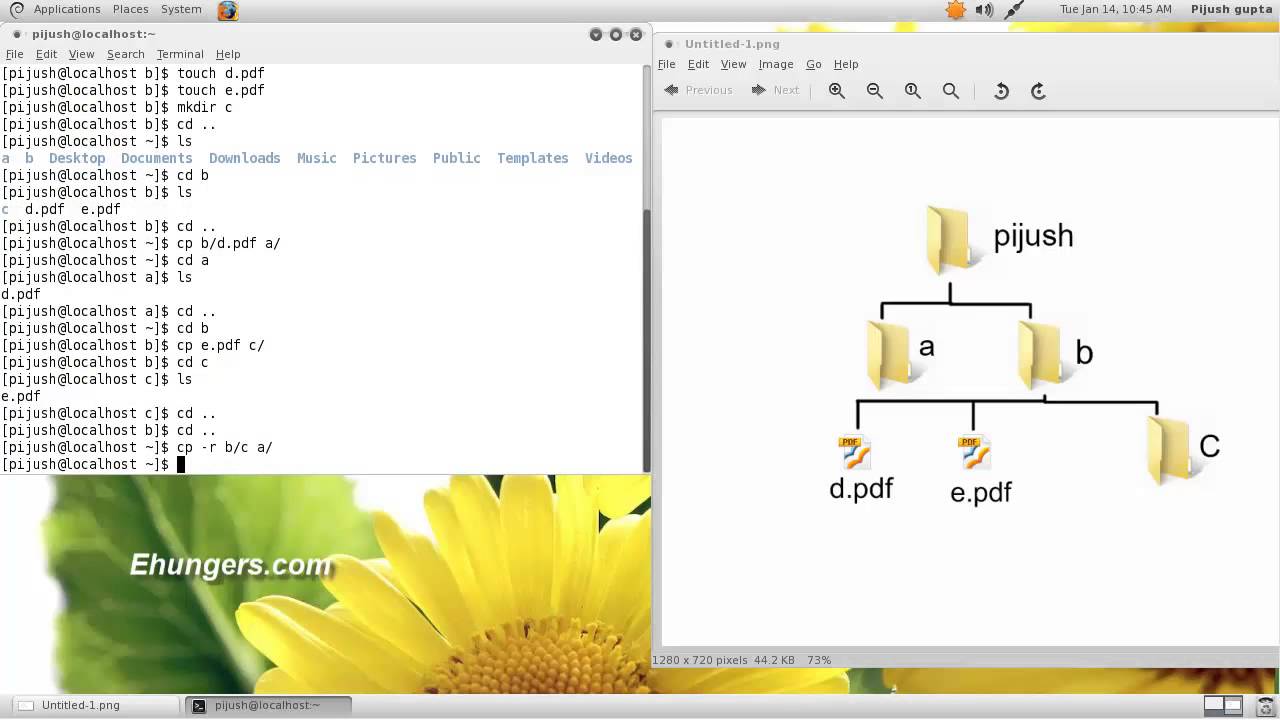
Task: Click Templates in the ls output
Action: [533, 158]
